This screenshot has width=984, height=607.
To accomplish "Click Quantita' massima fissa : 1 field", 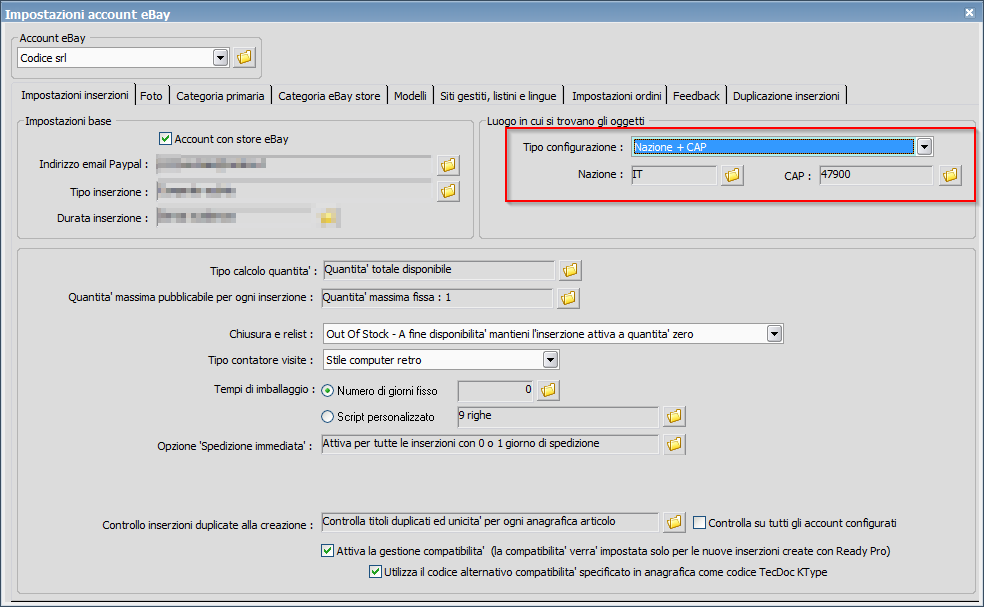I will point(437,298).
